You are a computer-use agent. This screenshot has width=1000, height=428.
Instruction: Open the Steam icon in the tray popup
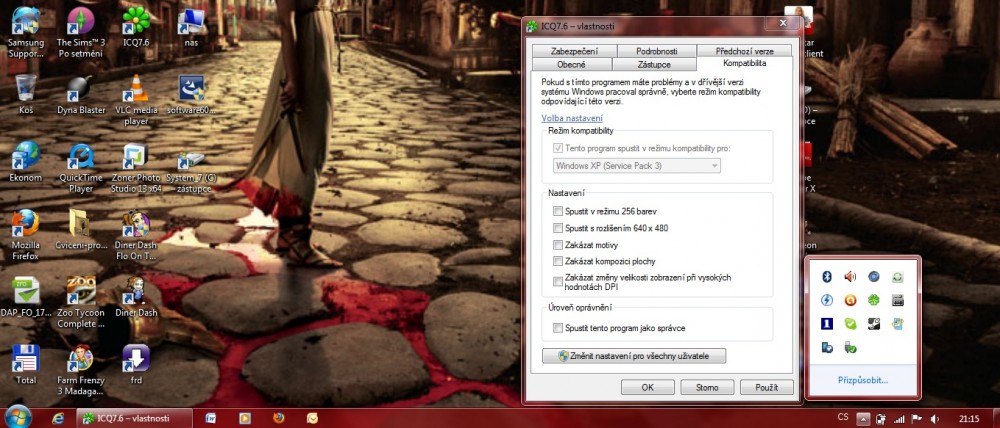874,324
